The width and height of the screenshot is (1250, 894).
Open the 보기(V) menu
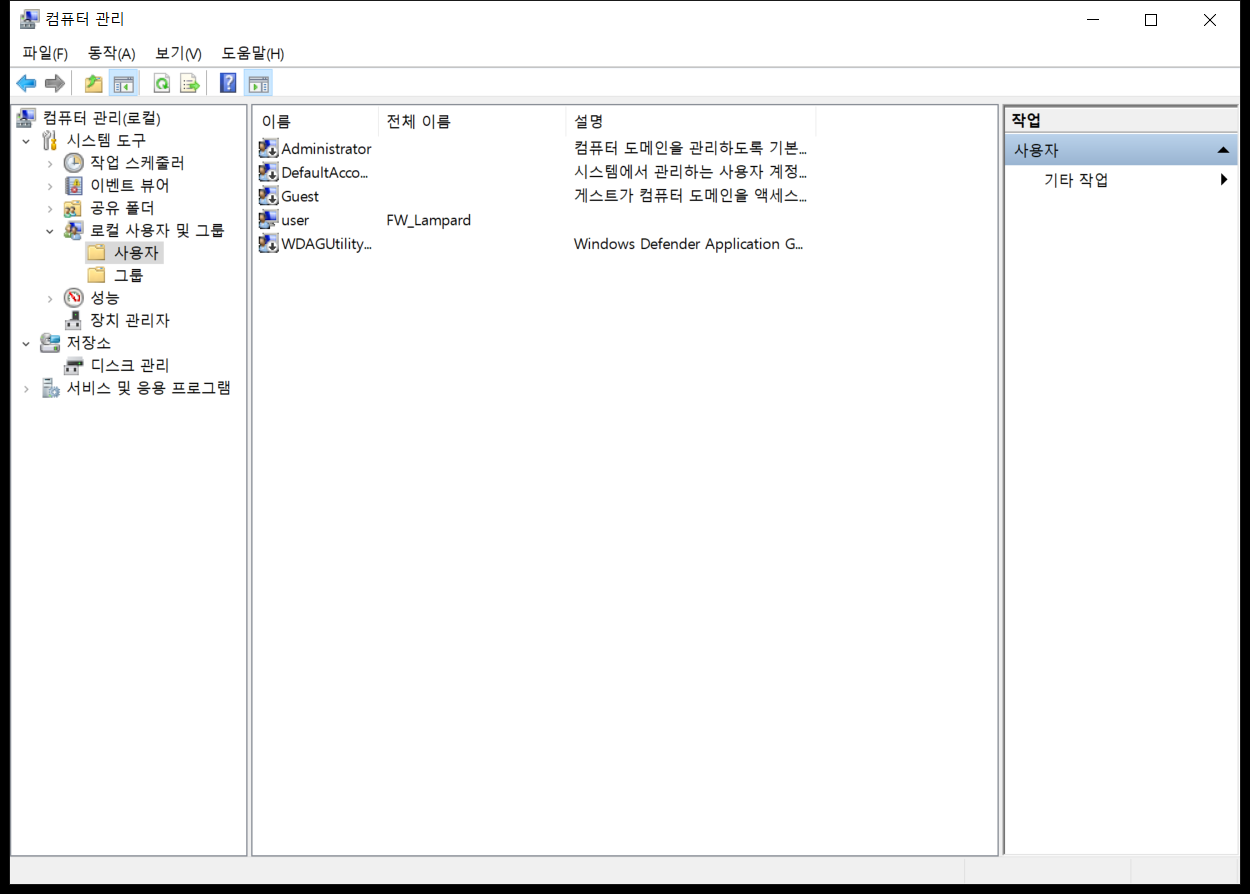(179, 53)
